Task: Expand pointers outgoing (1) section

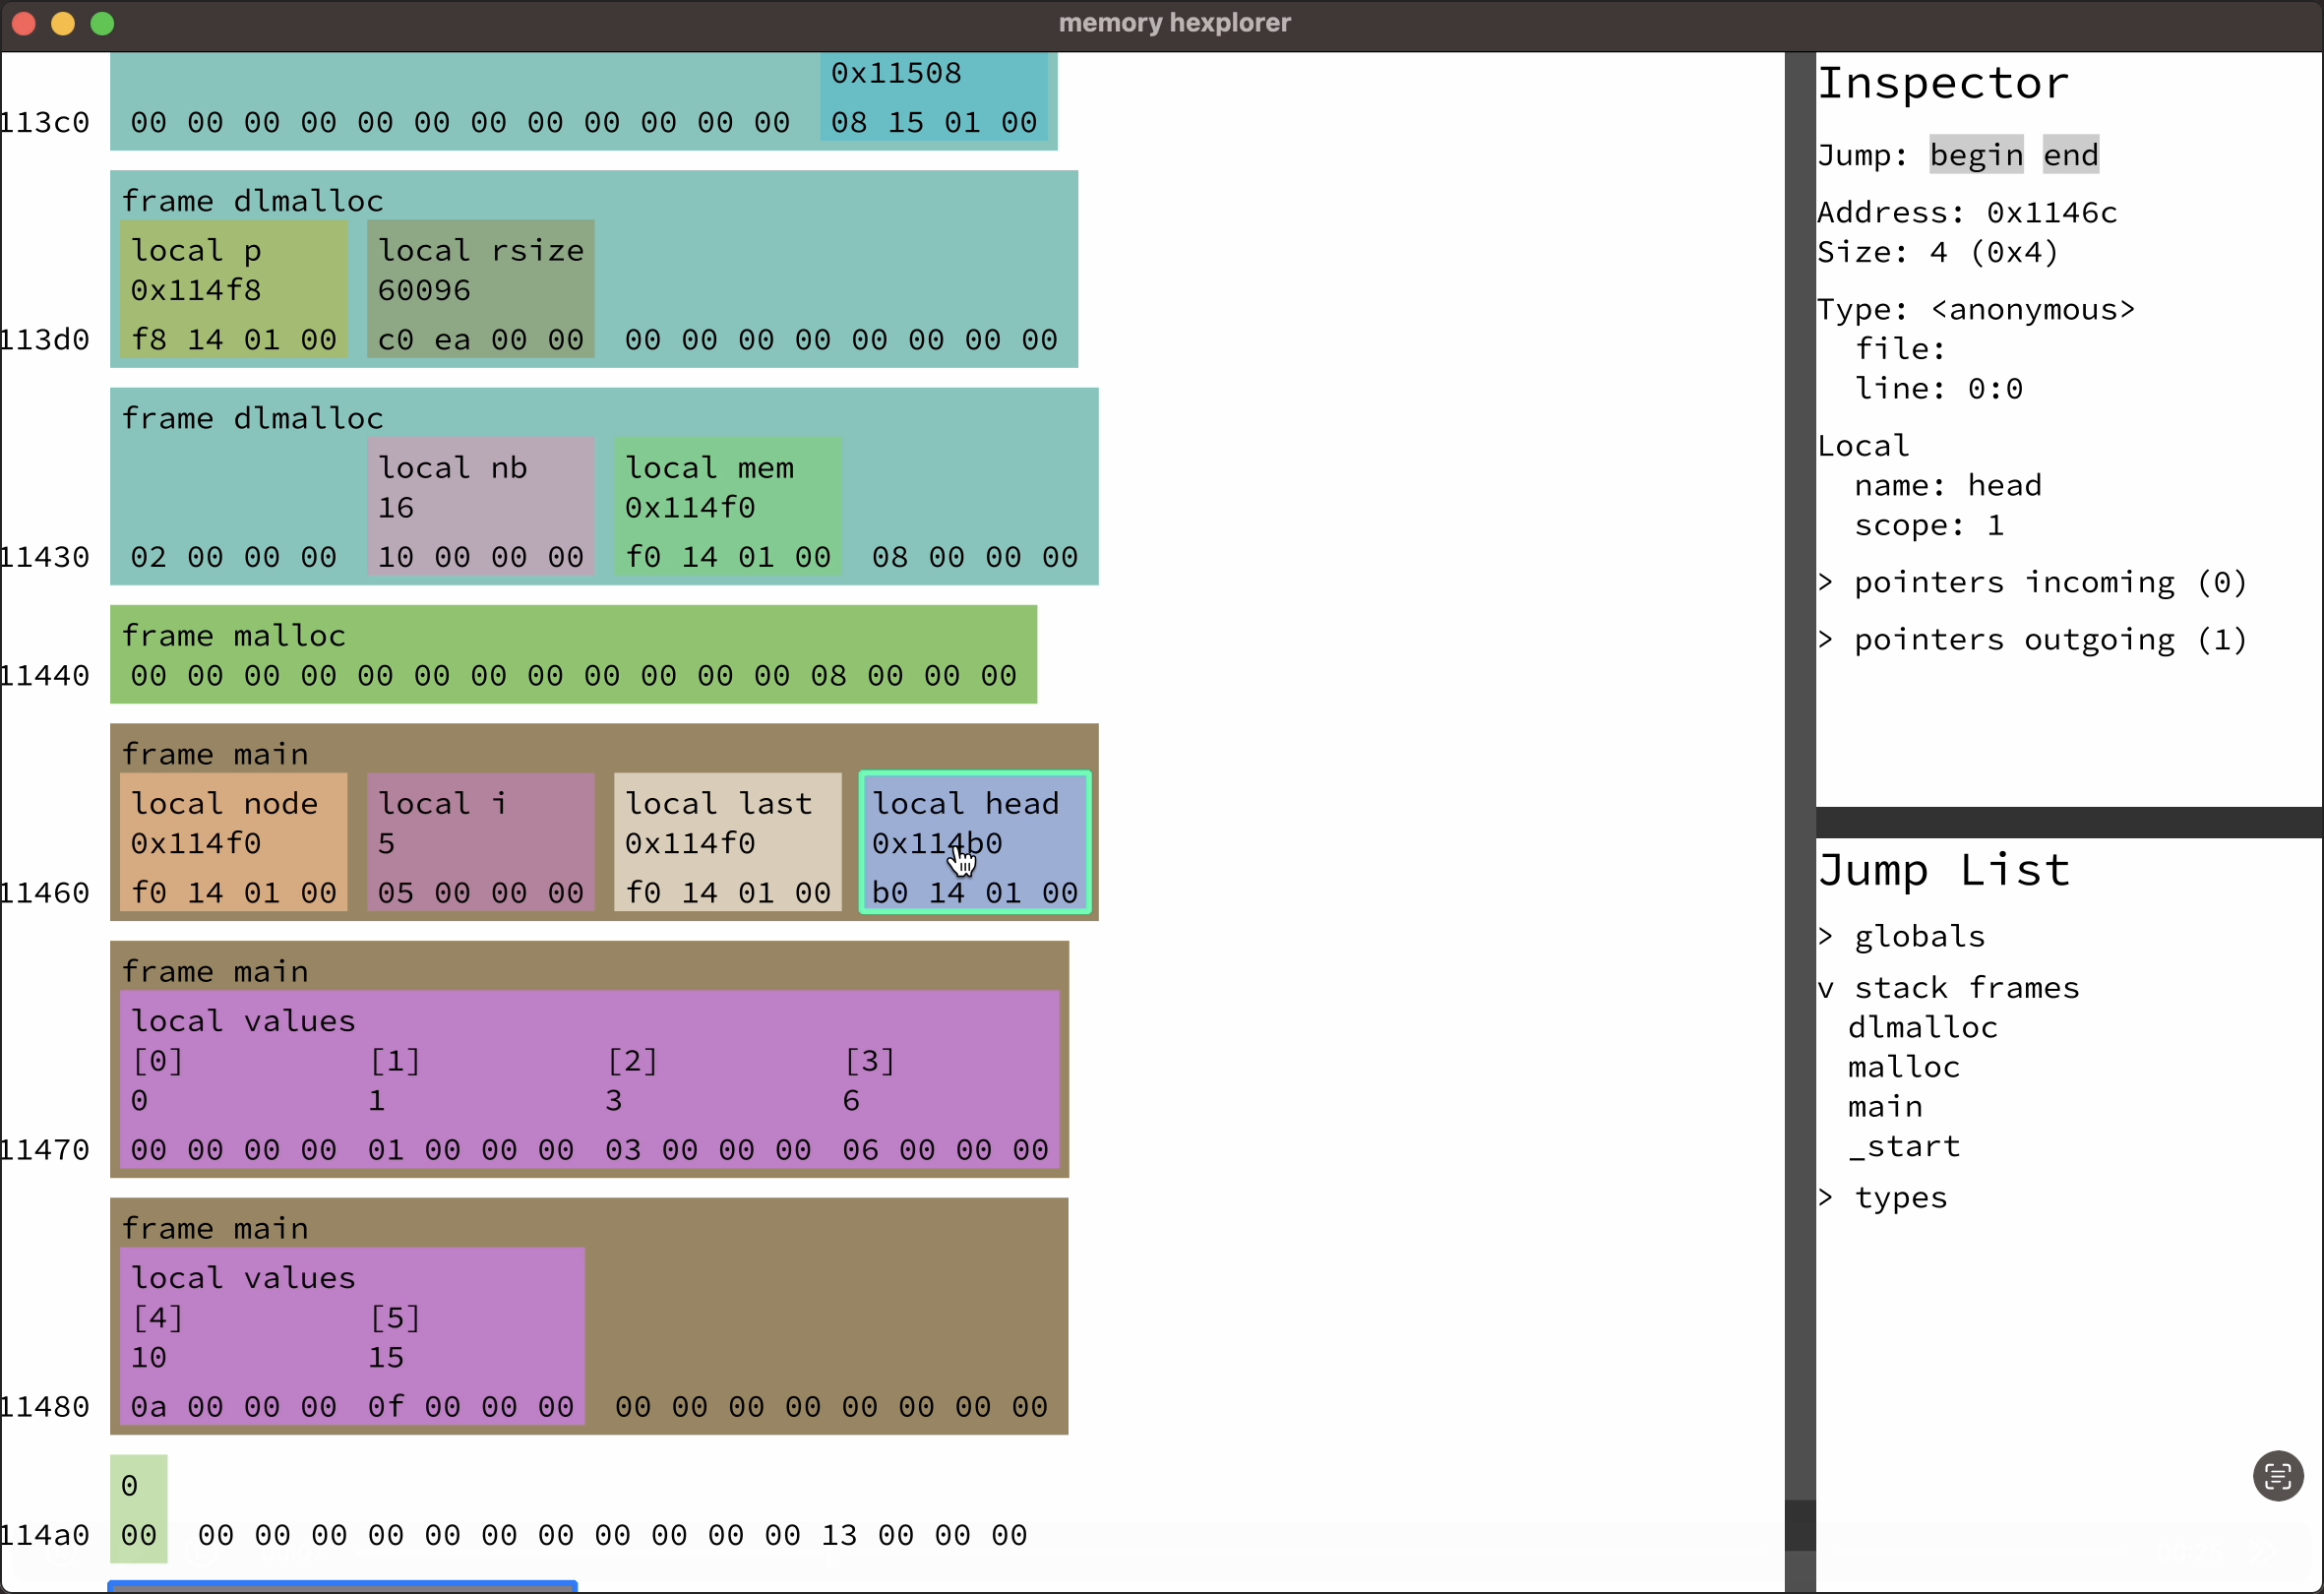Action: pyautogui.click(x=2031, y=640)
